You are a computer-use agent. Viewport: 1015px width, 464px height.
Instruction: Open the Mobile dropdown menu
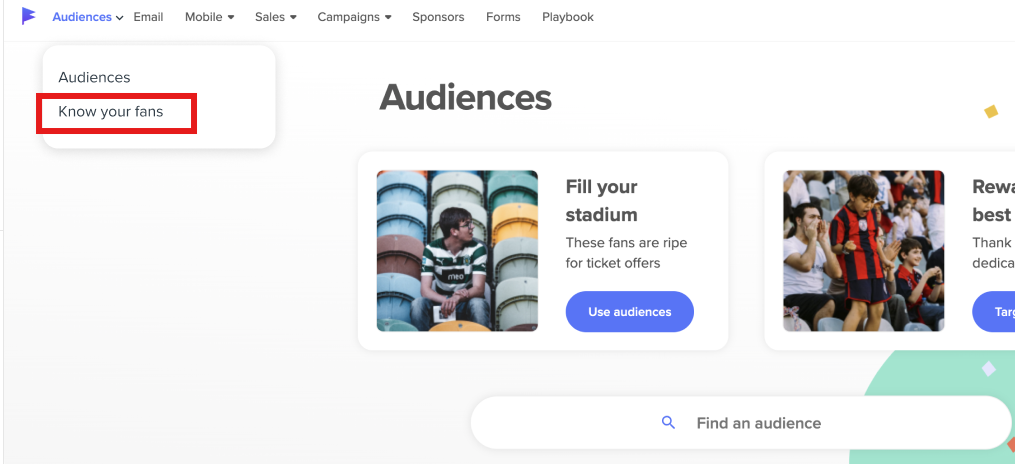coord(209,17)
